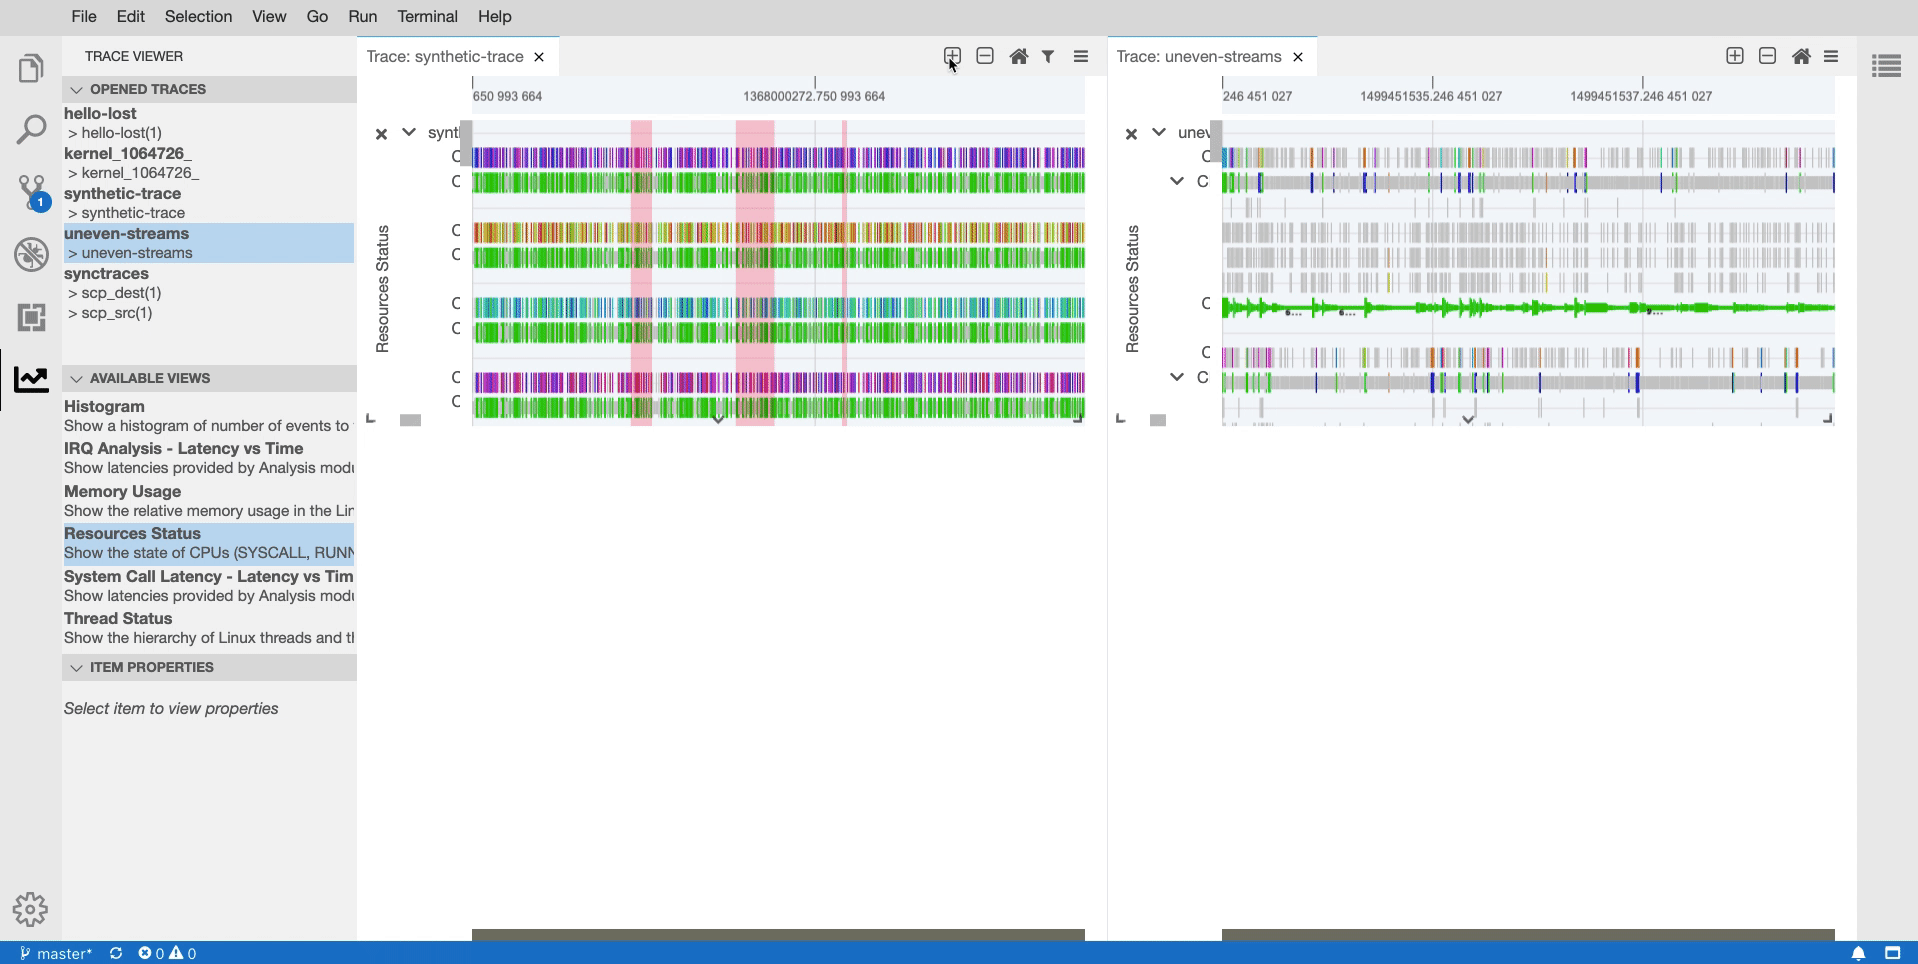1918x964 pixels.
Task: Click the green CPU waveform row in uneven-streams
Action: pyautogui.click(x=1528, y=307)
